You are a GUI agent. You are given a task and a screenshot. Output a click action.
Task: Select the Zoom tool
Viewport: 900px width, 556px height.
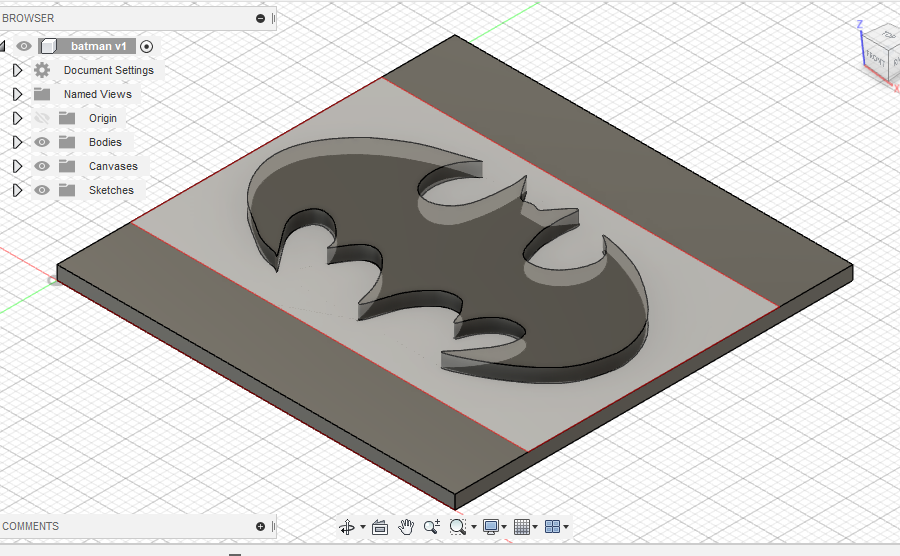click(432, 526)
